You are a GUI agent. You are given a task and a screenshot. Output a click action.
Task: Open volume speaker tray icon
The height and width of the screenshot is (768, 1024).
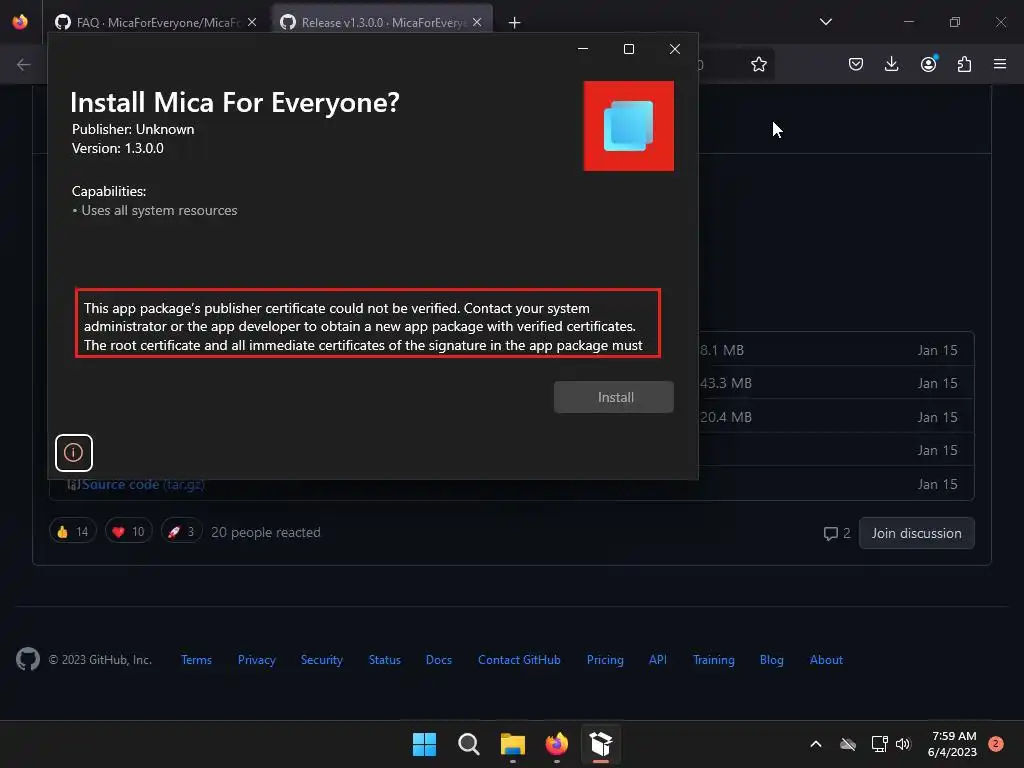click(903, 744)
